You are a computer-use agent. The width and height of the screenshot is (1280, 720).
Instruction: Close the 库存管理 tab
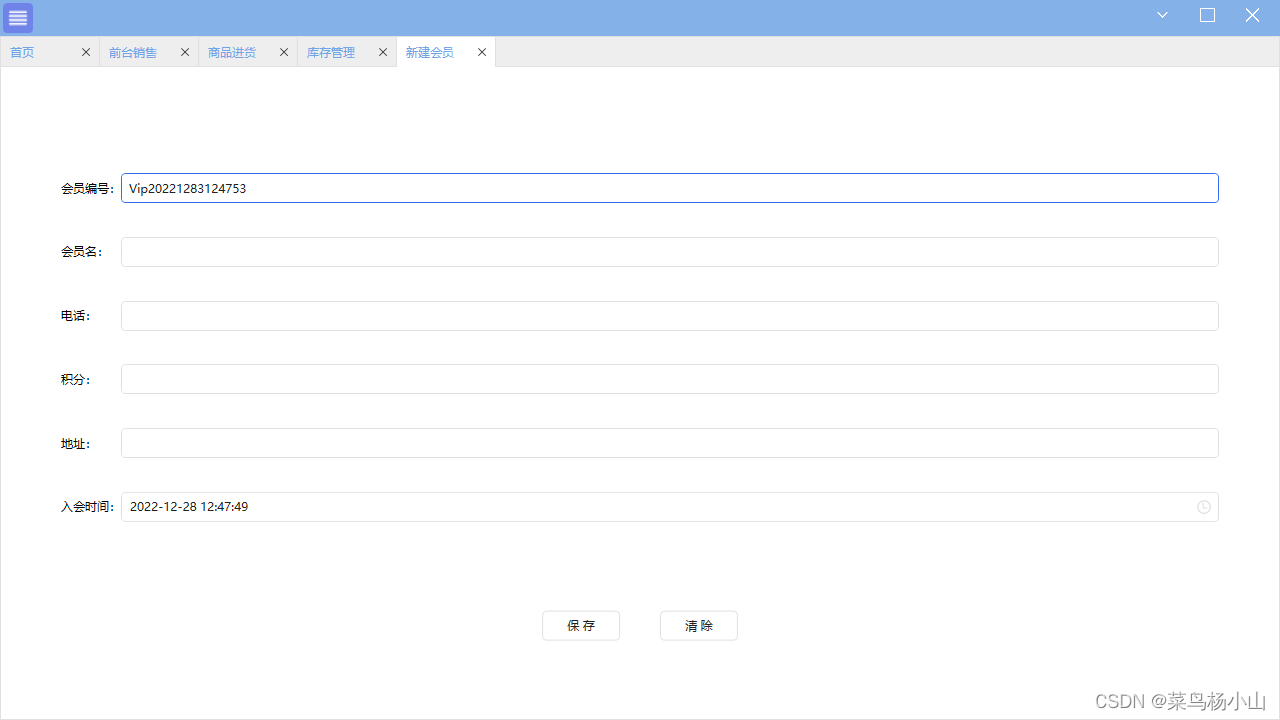tap(383, 52)
